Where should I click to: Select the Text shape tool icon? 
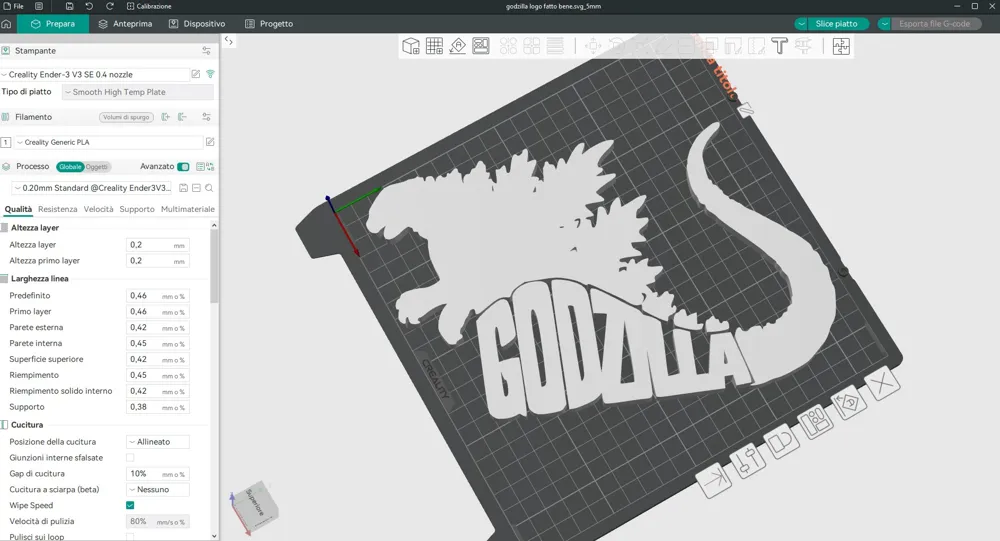779,46
